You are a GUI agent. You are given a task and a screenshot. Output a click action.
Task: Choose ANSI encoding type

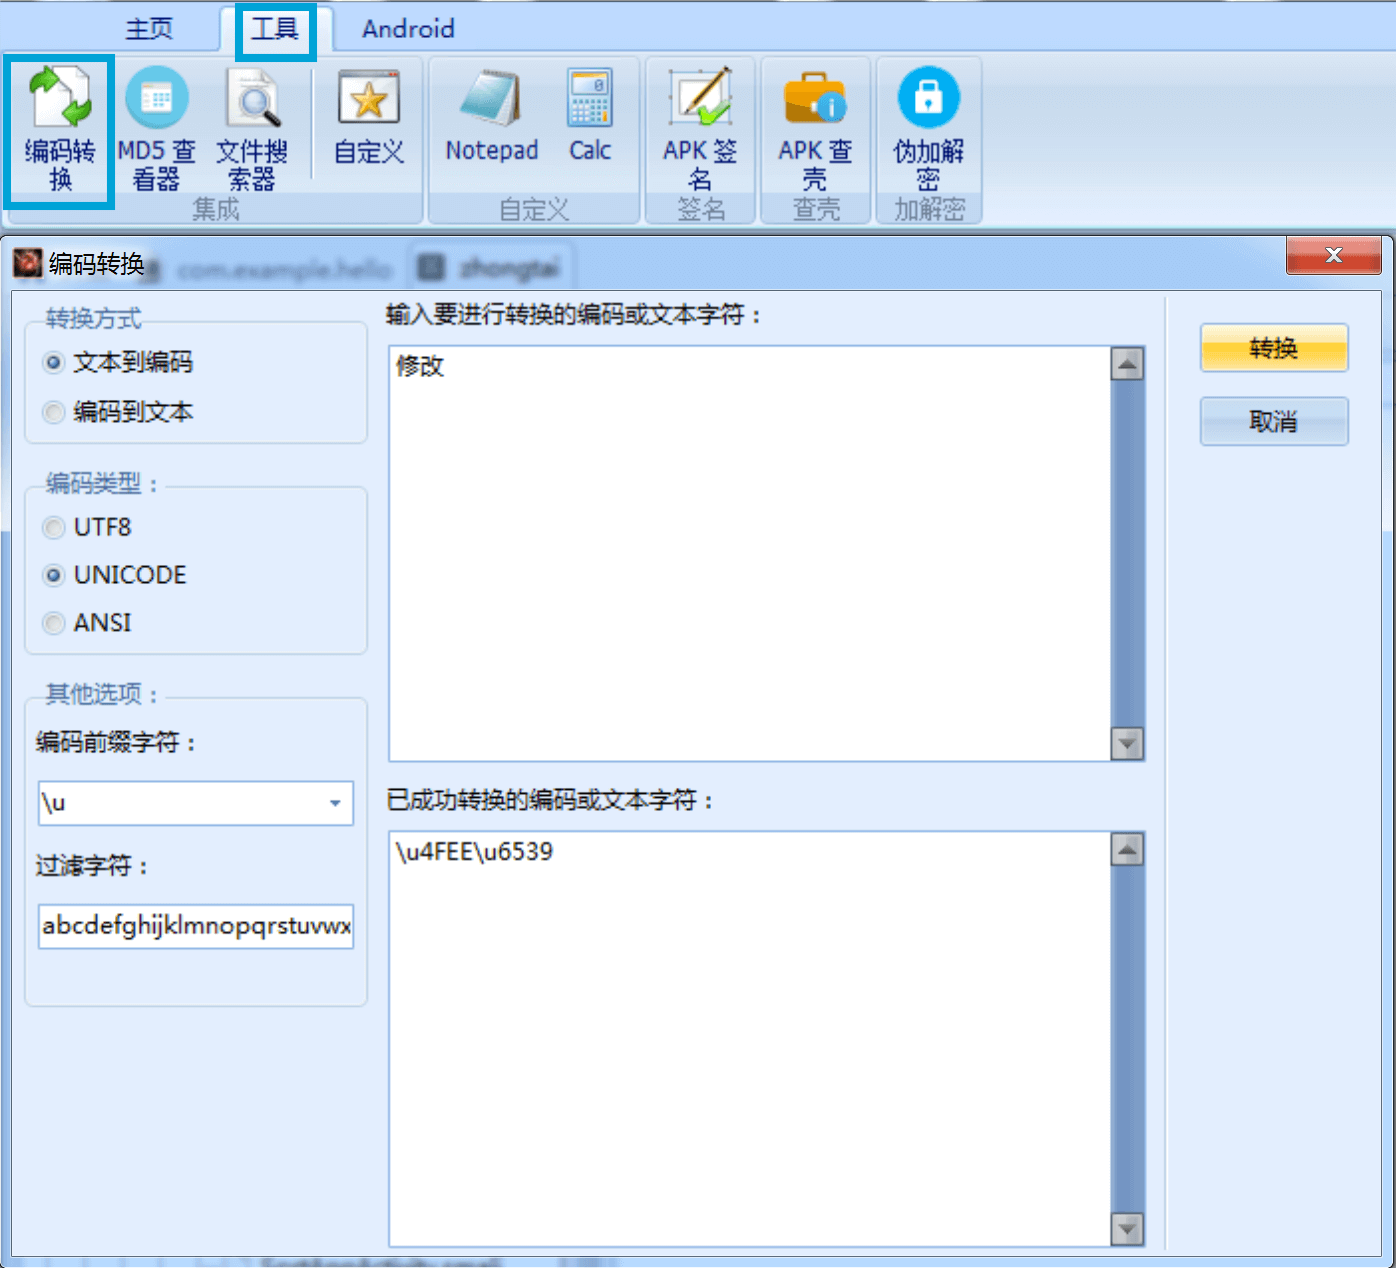click(x=88, y=623)
